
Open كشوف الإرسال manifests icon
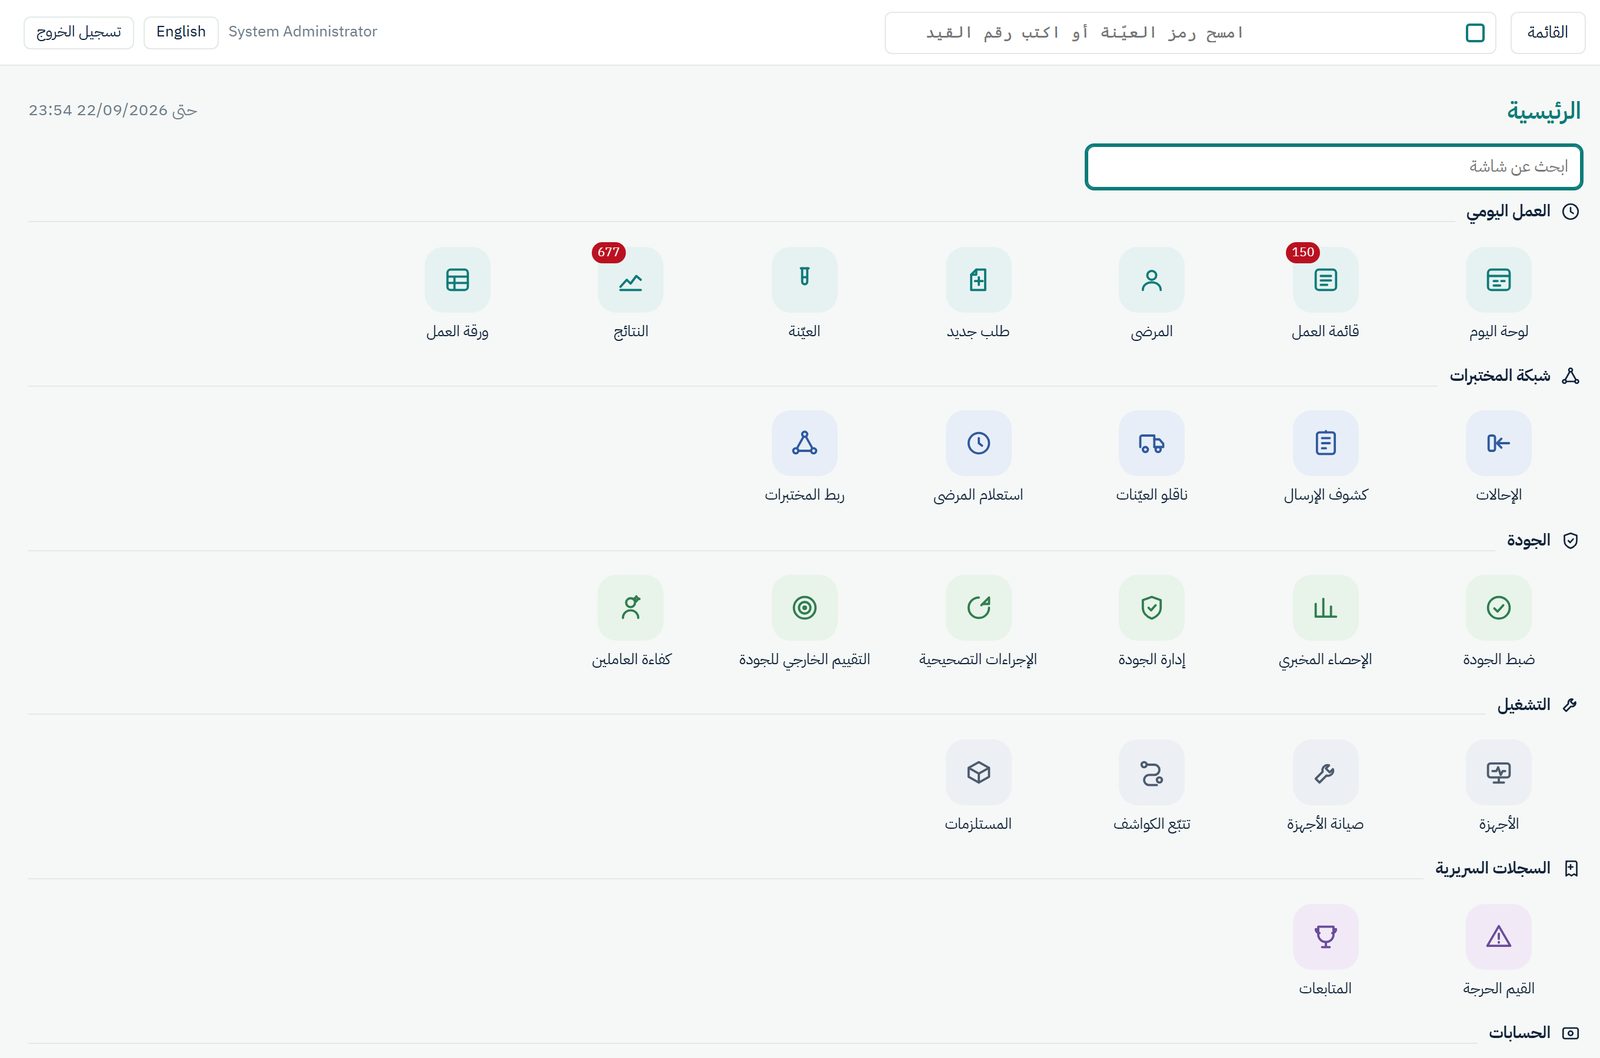1325,443
